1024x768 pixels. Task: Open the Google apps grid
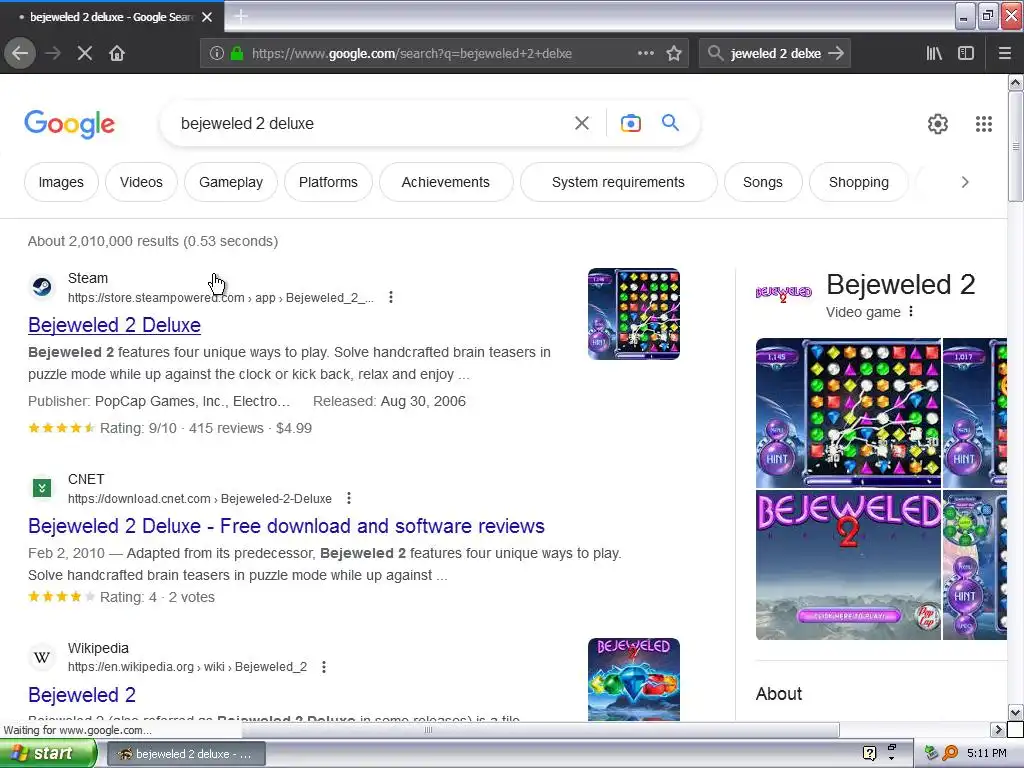(x=984, y=123)
